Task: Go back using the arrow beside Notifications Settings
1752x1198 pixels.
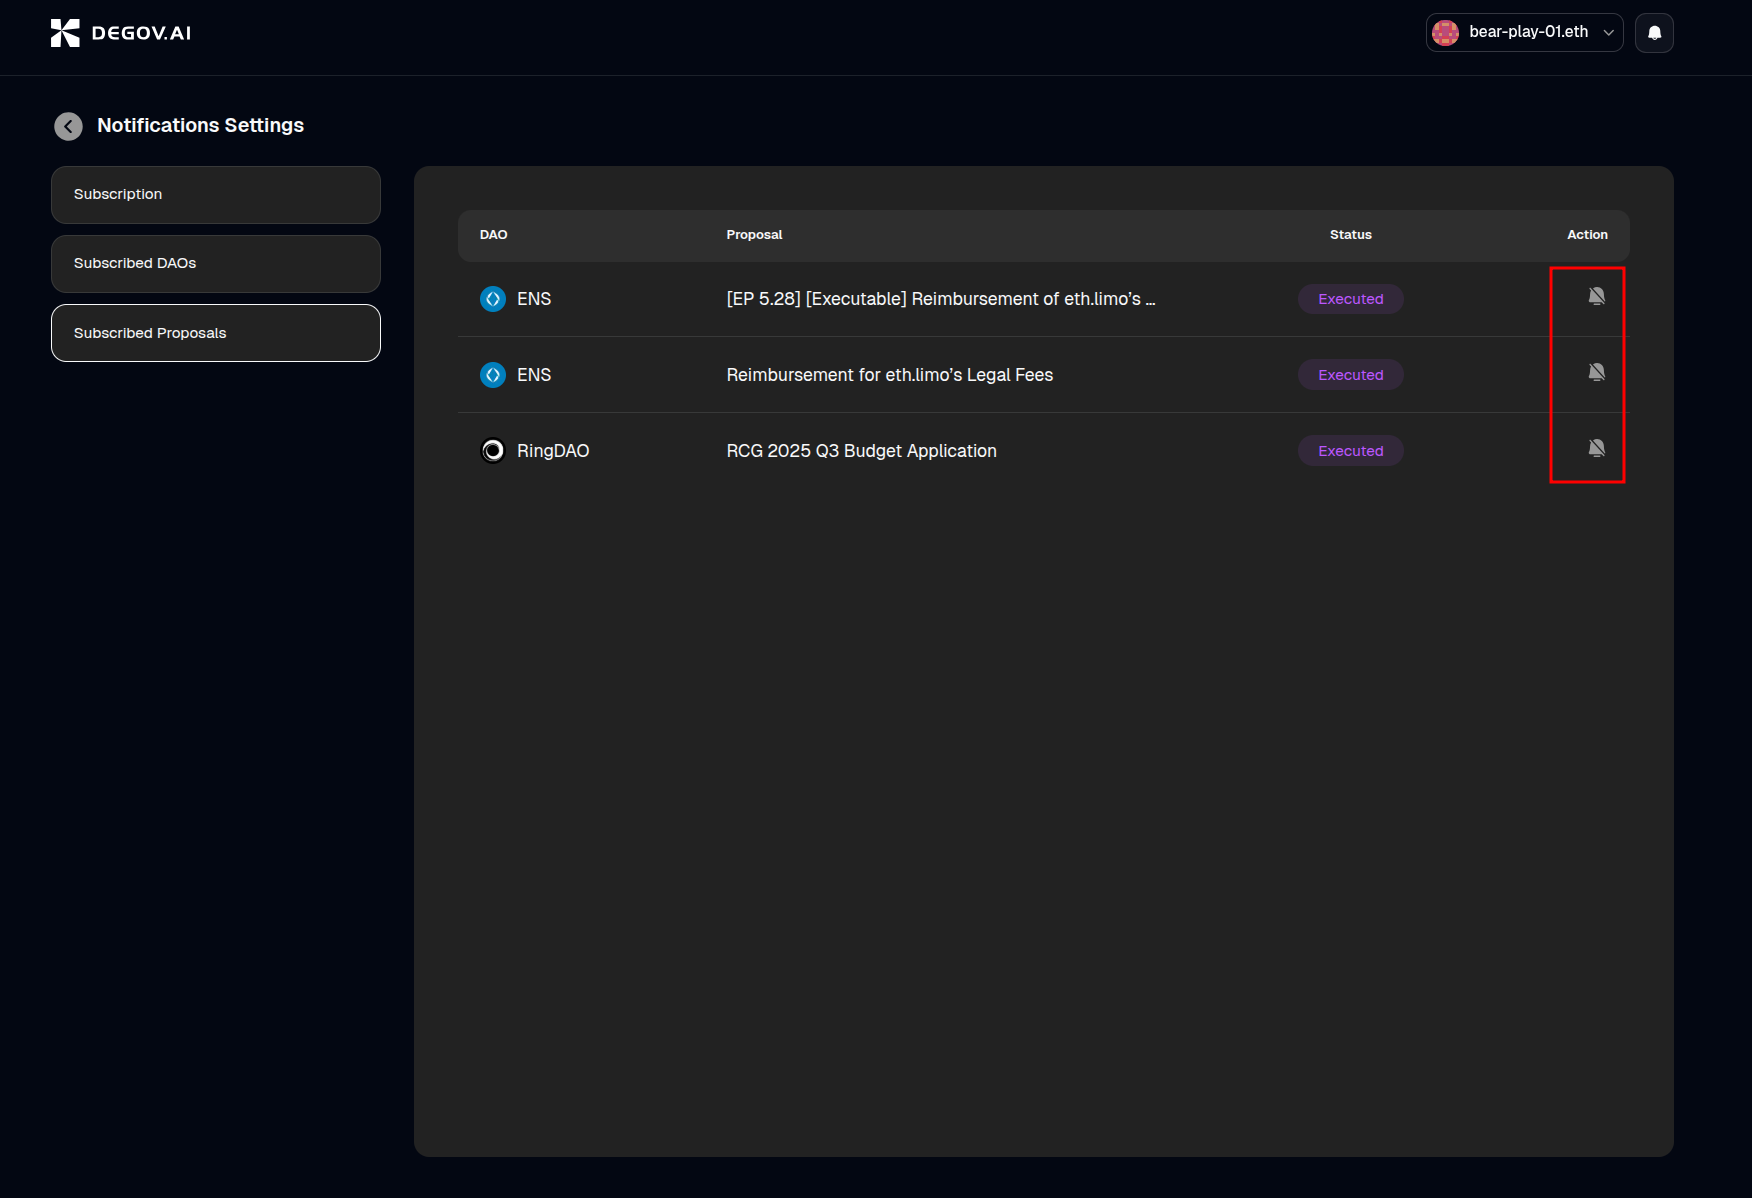Action: tap(68, 126)
